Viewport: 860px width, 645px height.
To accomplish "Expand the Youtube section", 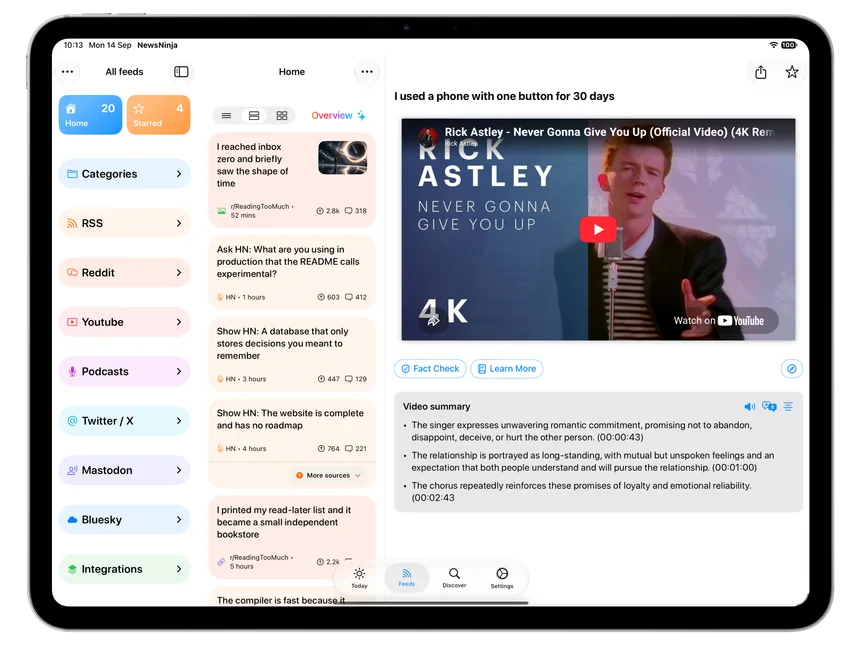I will 125,322.
